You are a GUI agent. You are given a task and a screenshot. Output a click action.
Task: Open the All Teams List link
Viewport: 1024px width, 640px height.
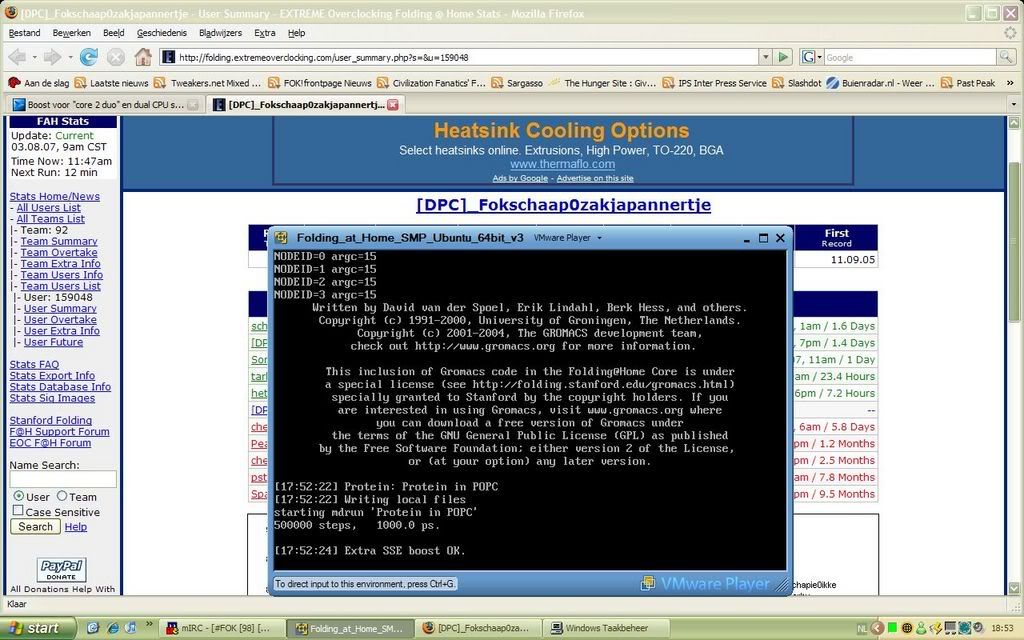coord(50,219)
